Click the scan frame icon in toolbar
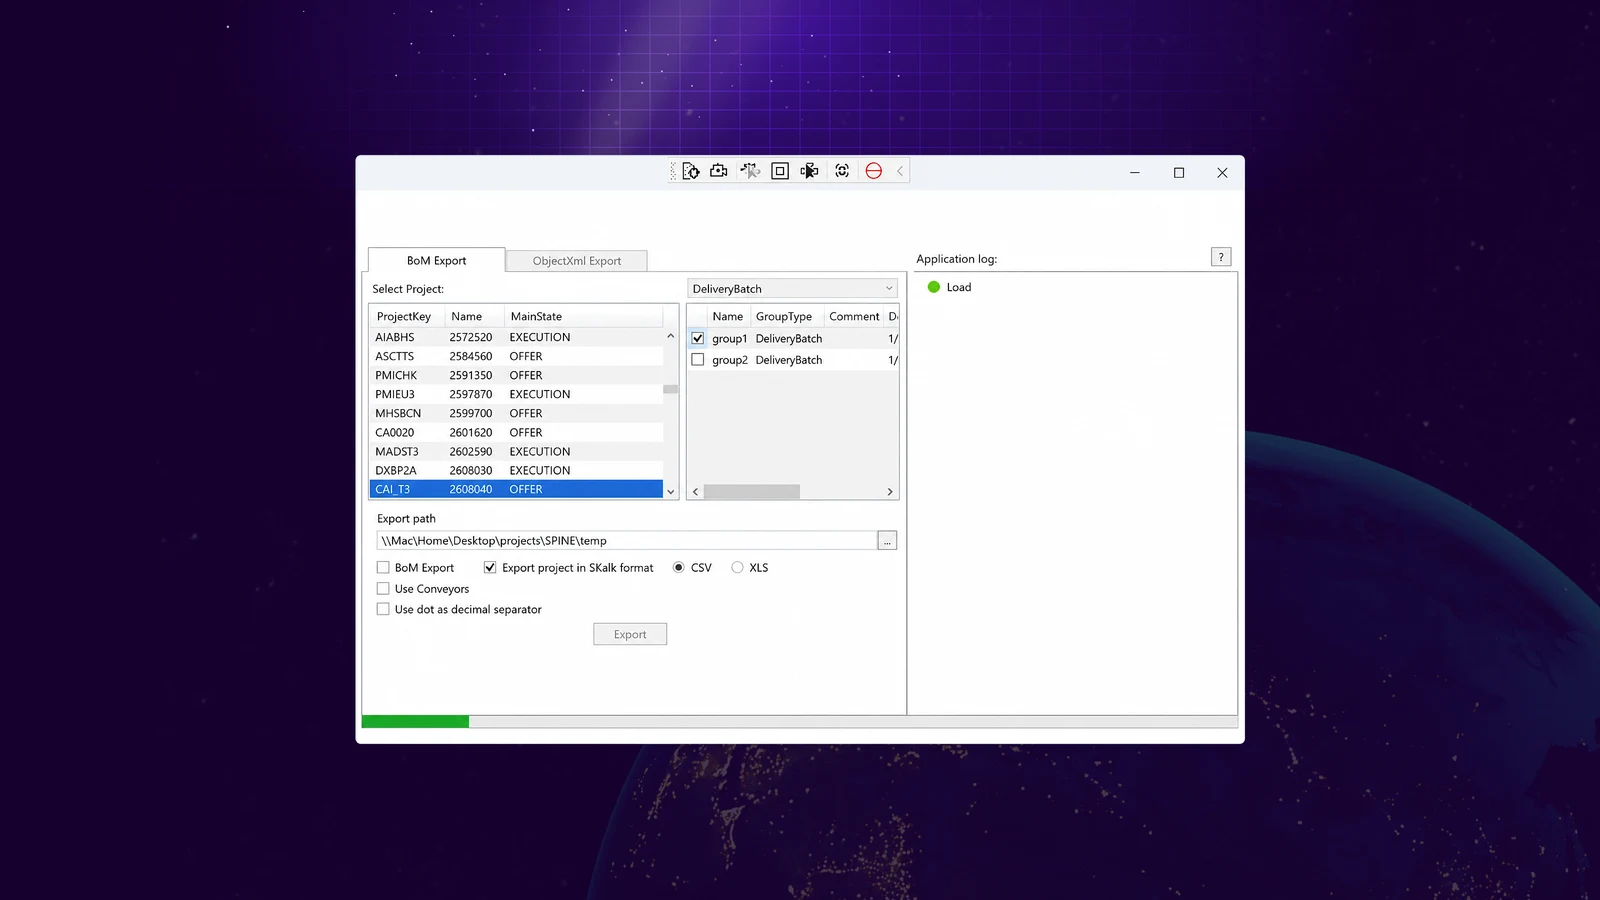This screenshot has width=1600, height=900. click(842, 171)
